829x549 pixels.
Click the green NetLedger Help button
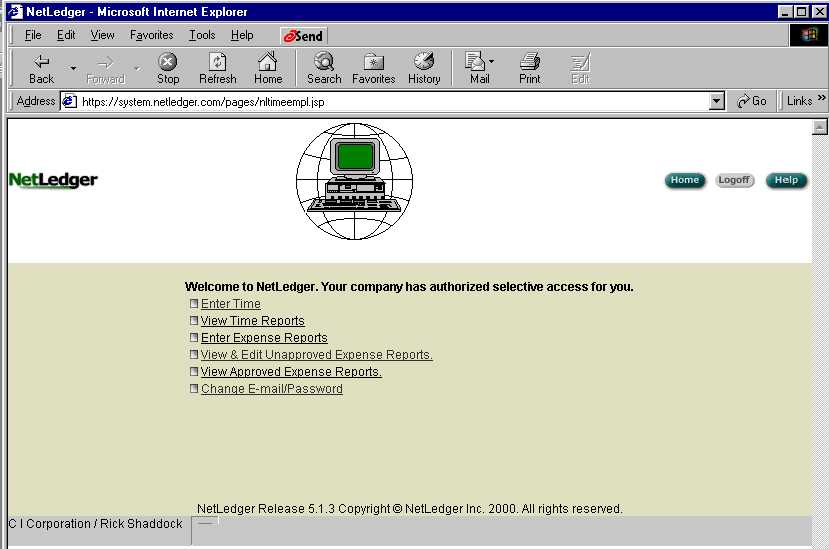[x=786, y=180]
